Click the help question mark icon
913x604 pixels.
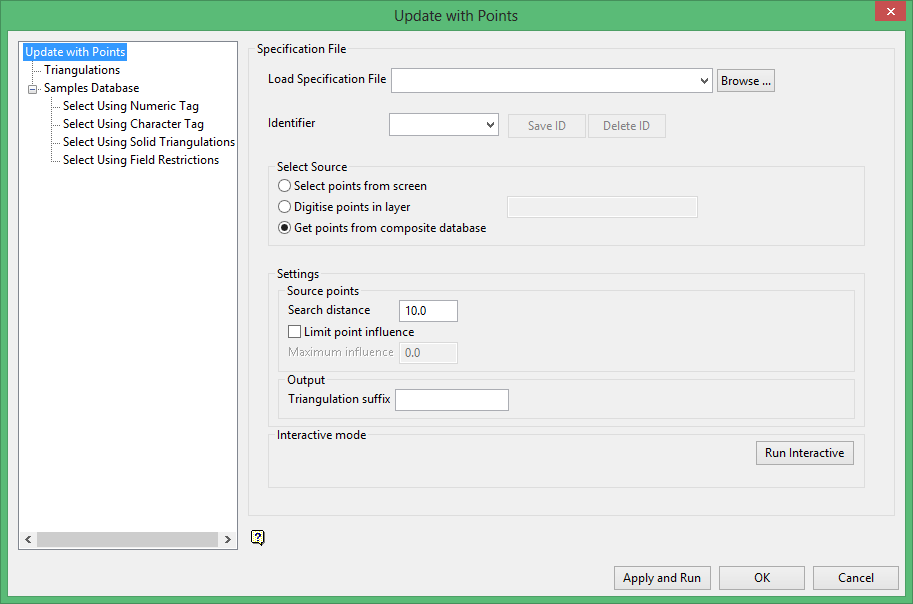pyautogui.click(x=258, y=538)
